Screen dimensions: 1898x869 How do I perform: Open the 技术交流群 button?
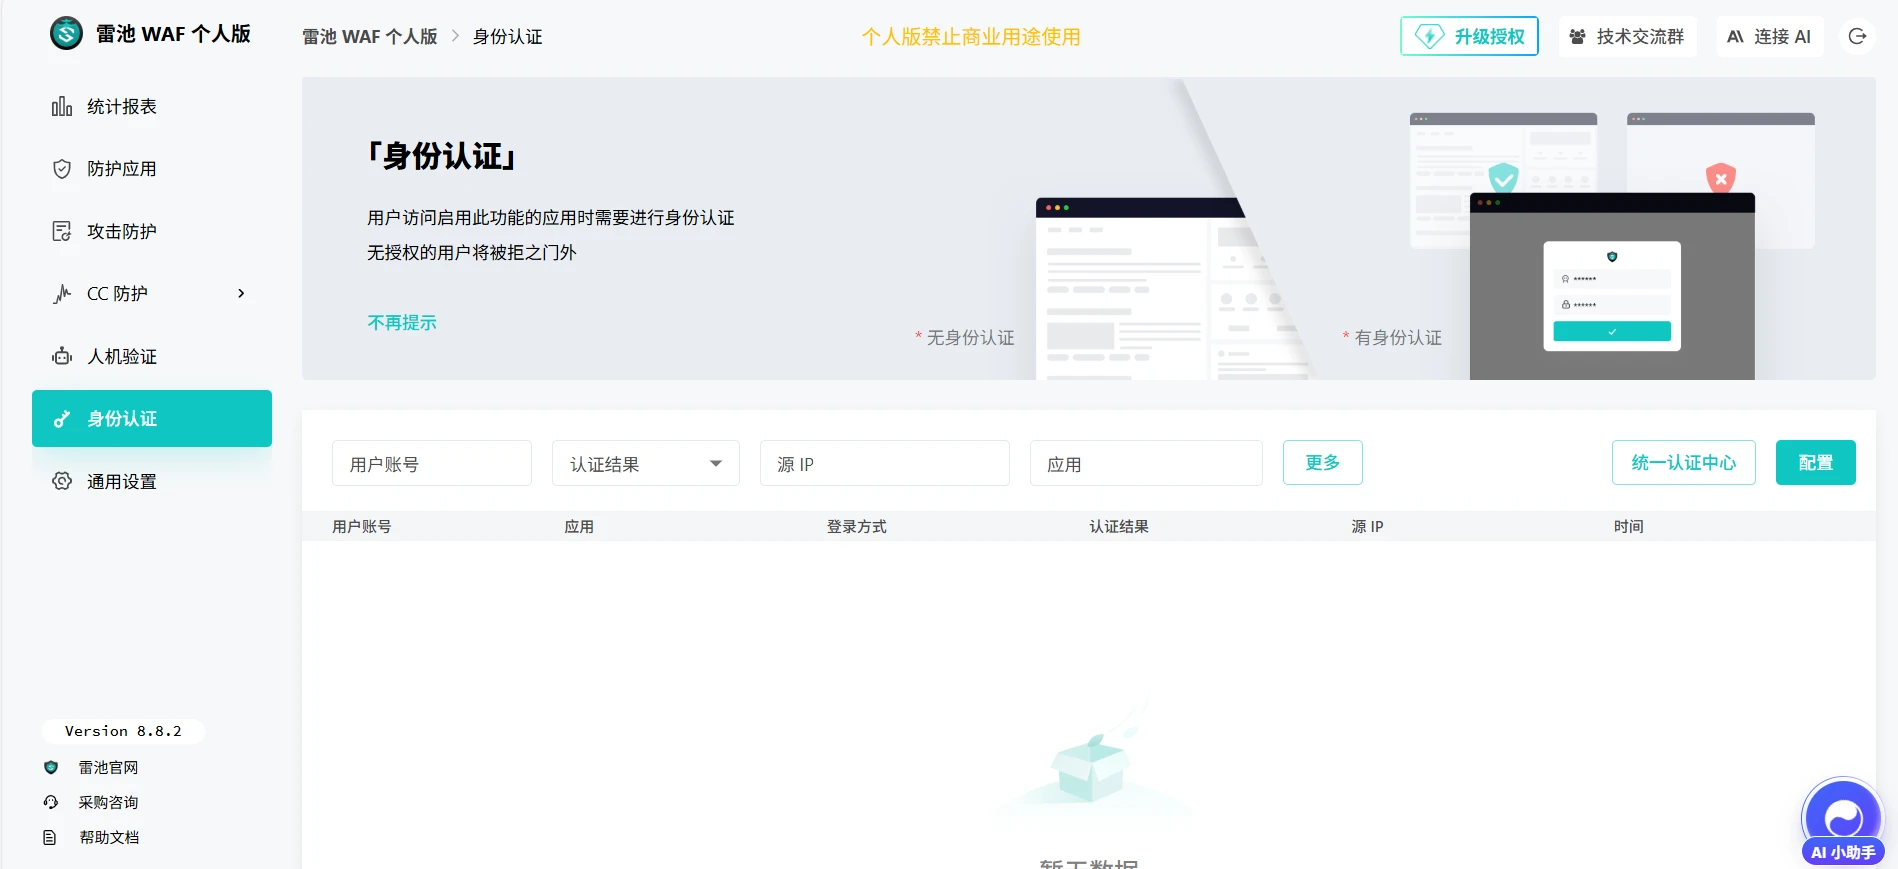coord(1627,36)
